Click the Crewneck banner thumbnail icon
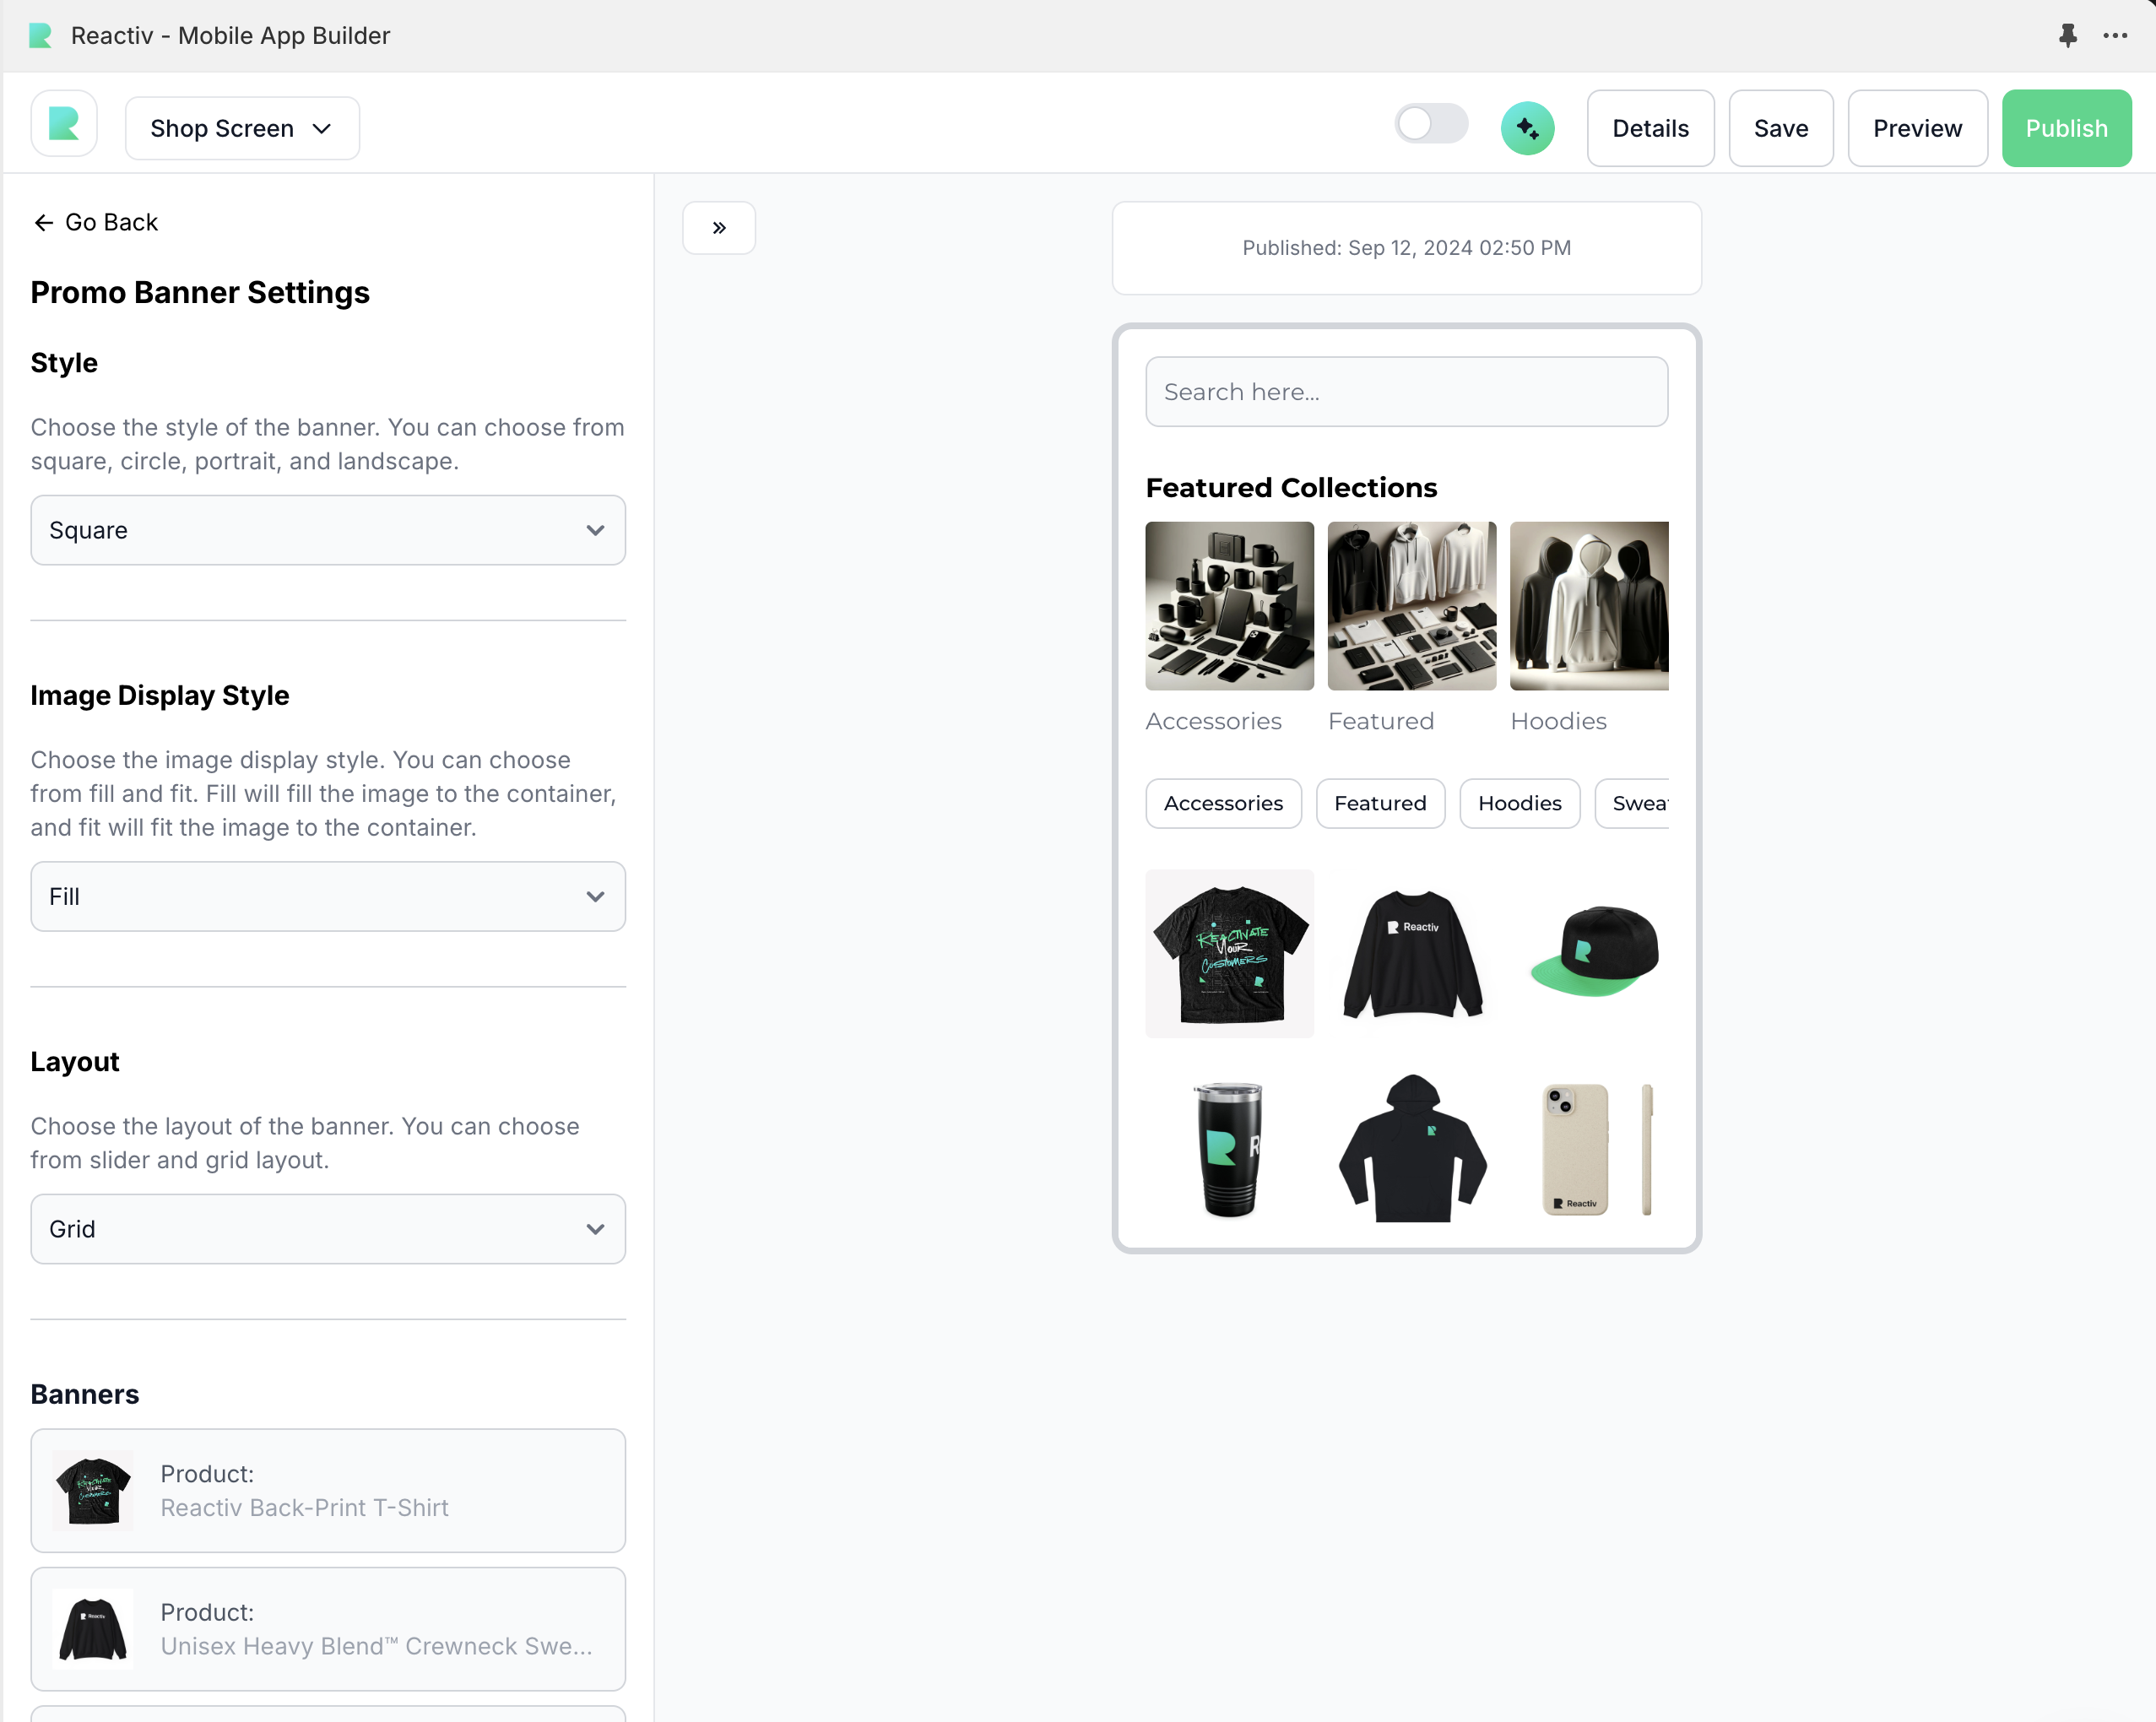 tap(93, 1628)
